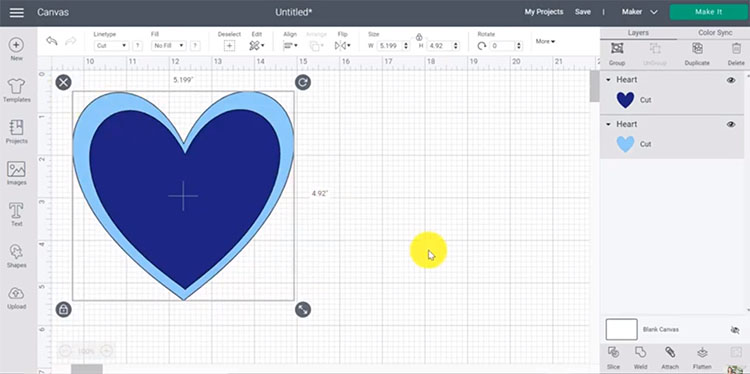Click the light blue heart layer swatch
The image size is (750, 374).
pos(625,144)
